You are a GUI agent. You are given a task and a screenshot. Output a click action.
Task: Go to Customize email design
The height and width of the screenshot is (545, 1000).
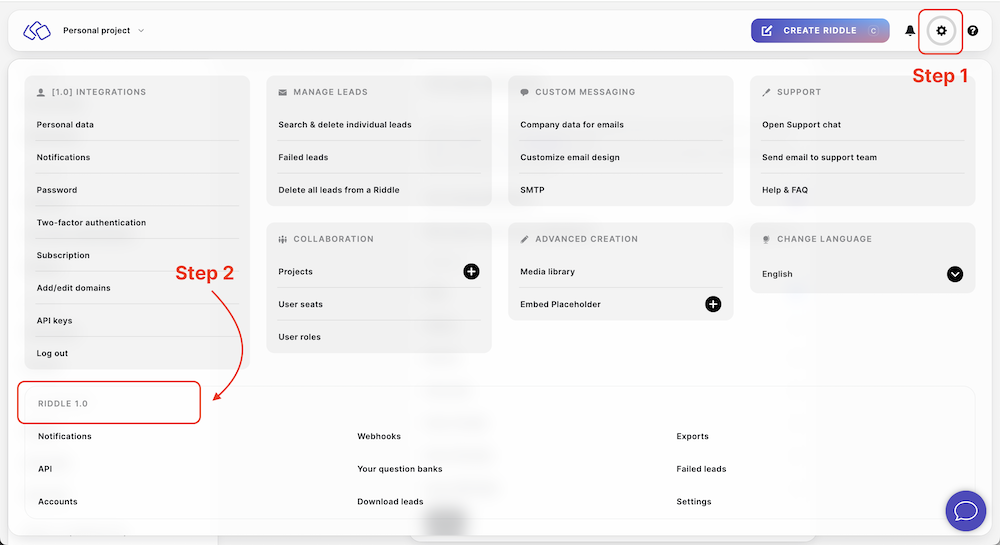point(570,158)
